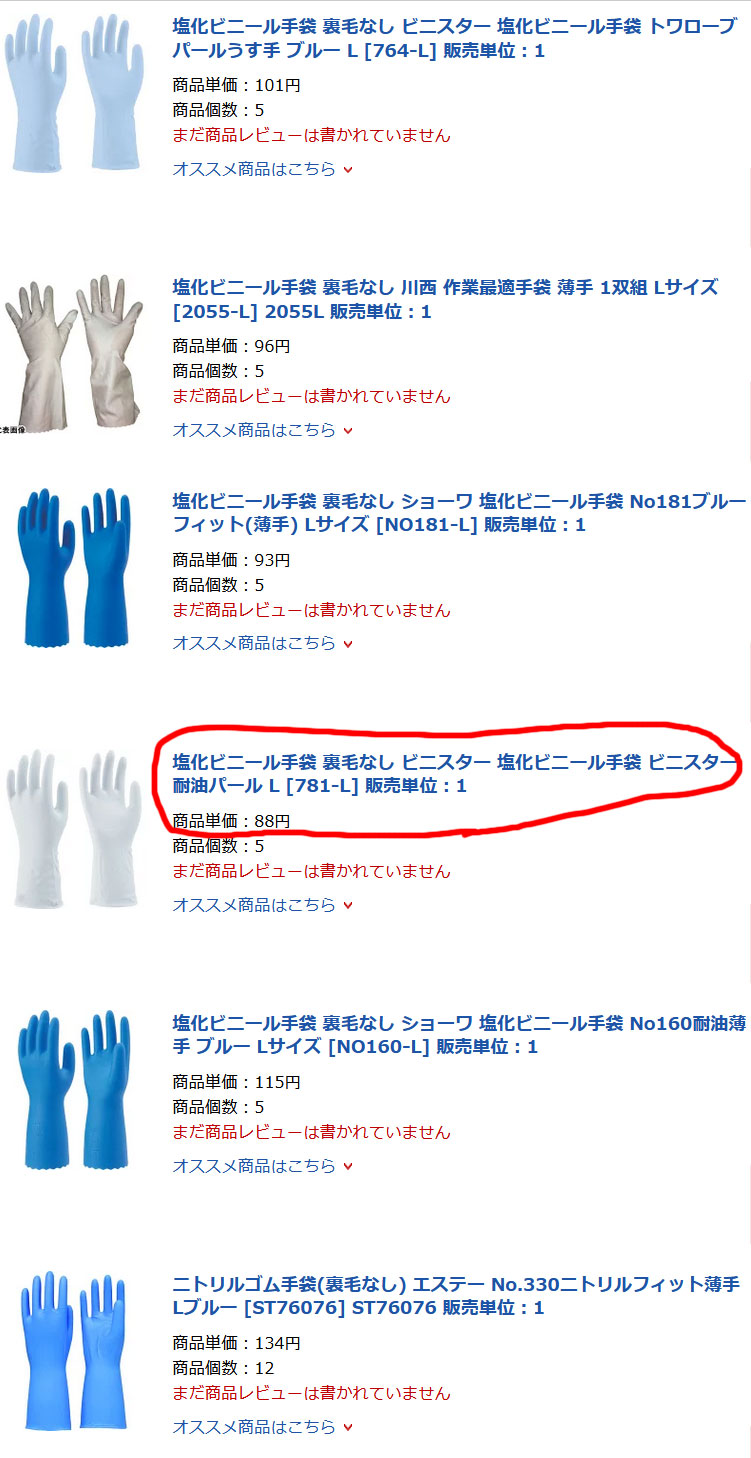Open the ショーワ NO181-L ブルーフィット product link
This screenshot has width=751, height=1458.
coord(459,513)
